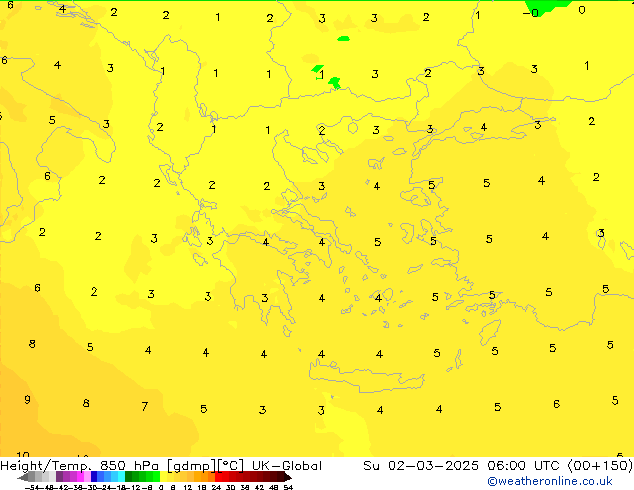Click the '-54' legend scale value
Viewport: 634px width, 490px height.
pyautogui.click(x=32, y=487)
